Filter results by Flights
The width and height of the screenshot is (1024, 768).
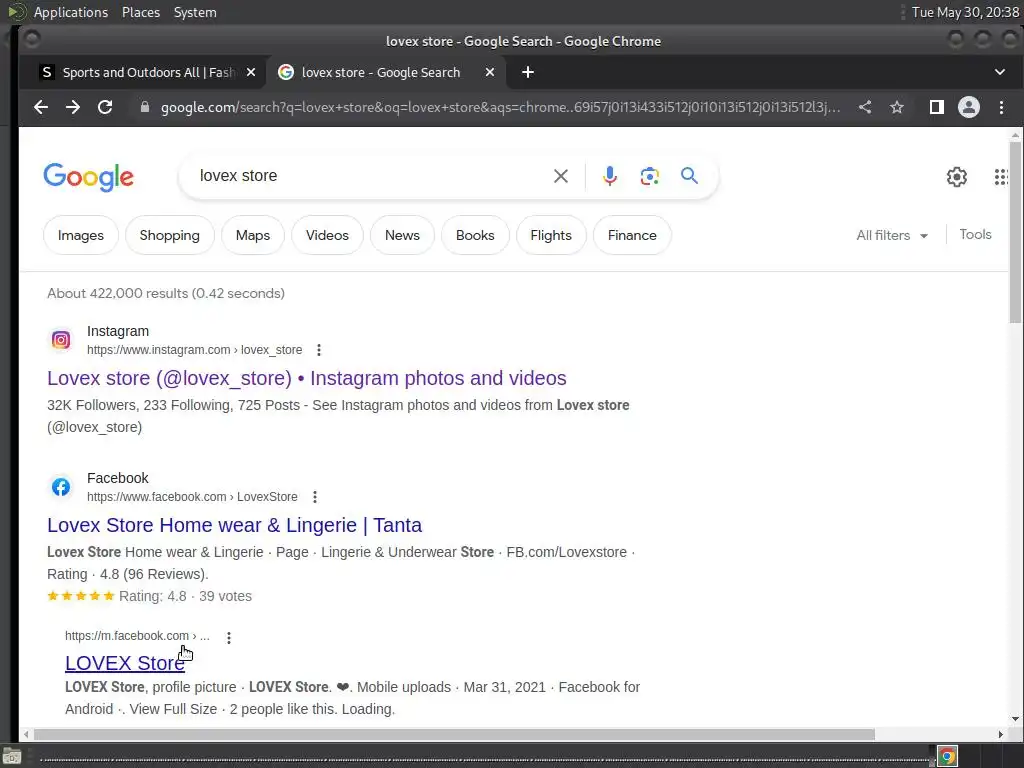coord(551,235)
